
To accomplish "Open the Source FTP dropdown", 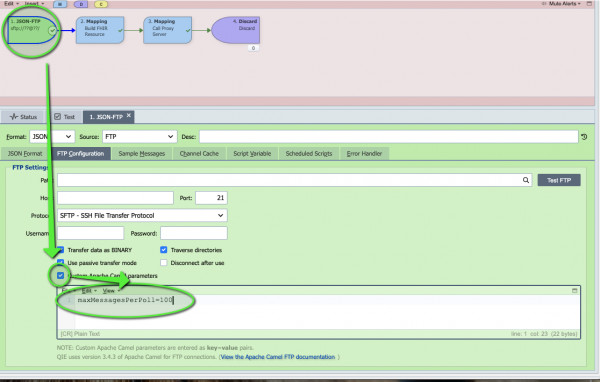I will pyautogui.click(x=139, y=137).
